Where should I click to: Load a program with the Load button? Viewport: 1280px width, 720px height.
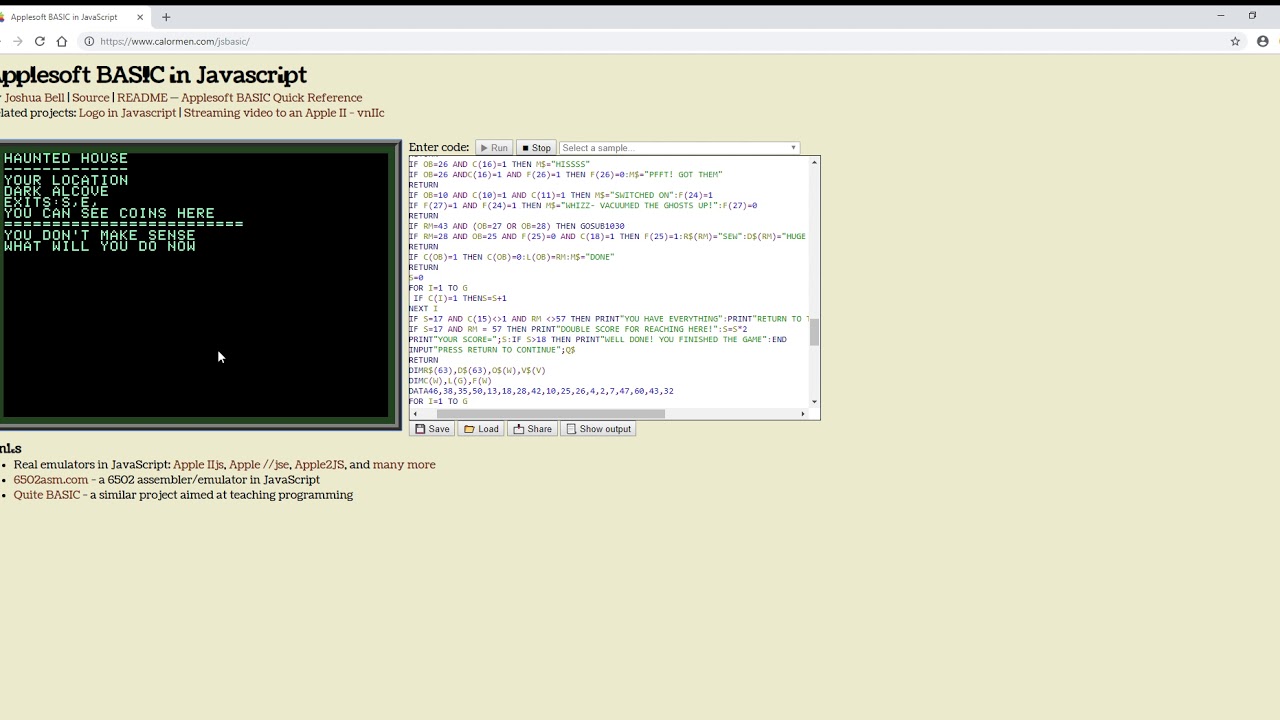(x=481, y=429)
